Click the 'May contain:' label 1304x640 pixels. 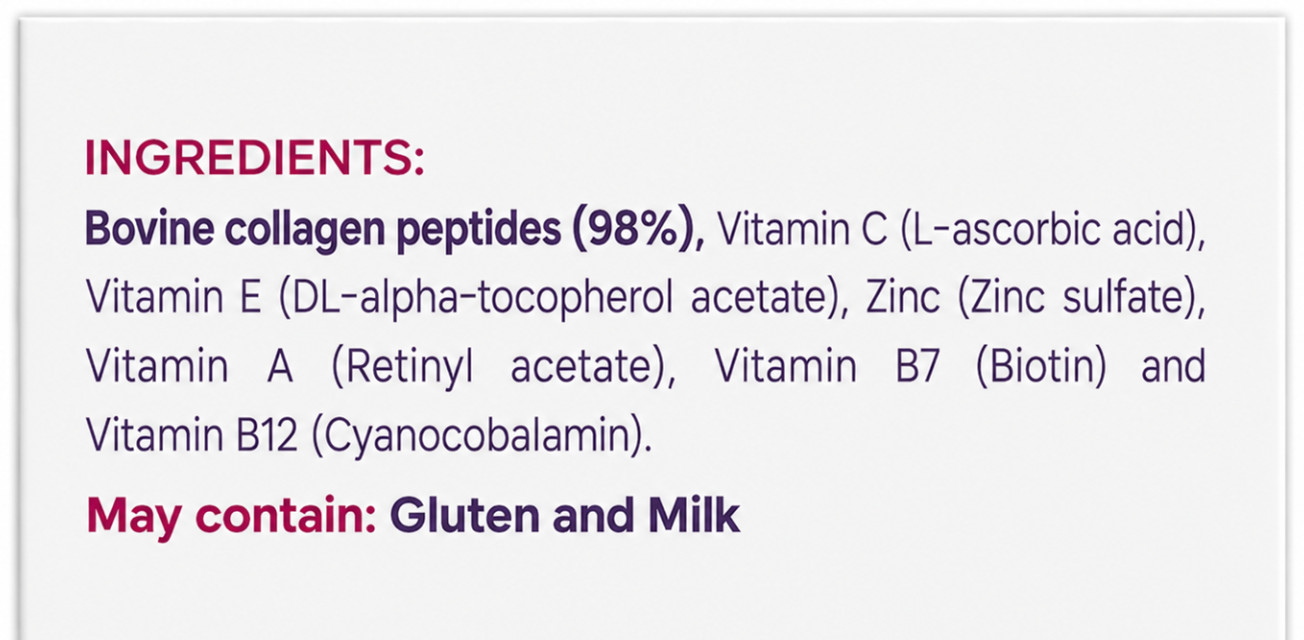(231, 515)
